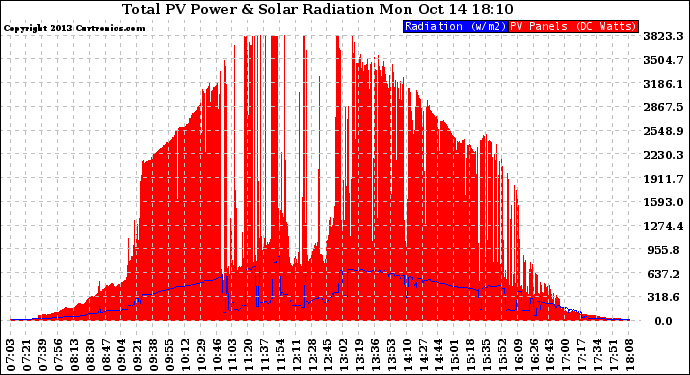
Task: Click the x-axis time label 09:04
Action: coord(122,355)
